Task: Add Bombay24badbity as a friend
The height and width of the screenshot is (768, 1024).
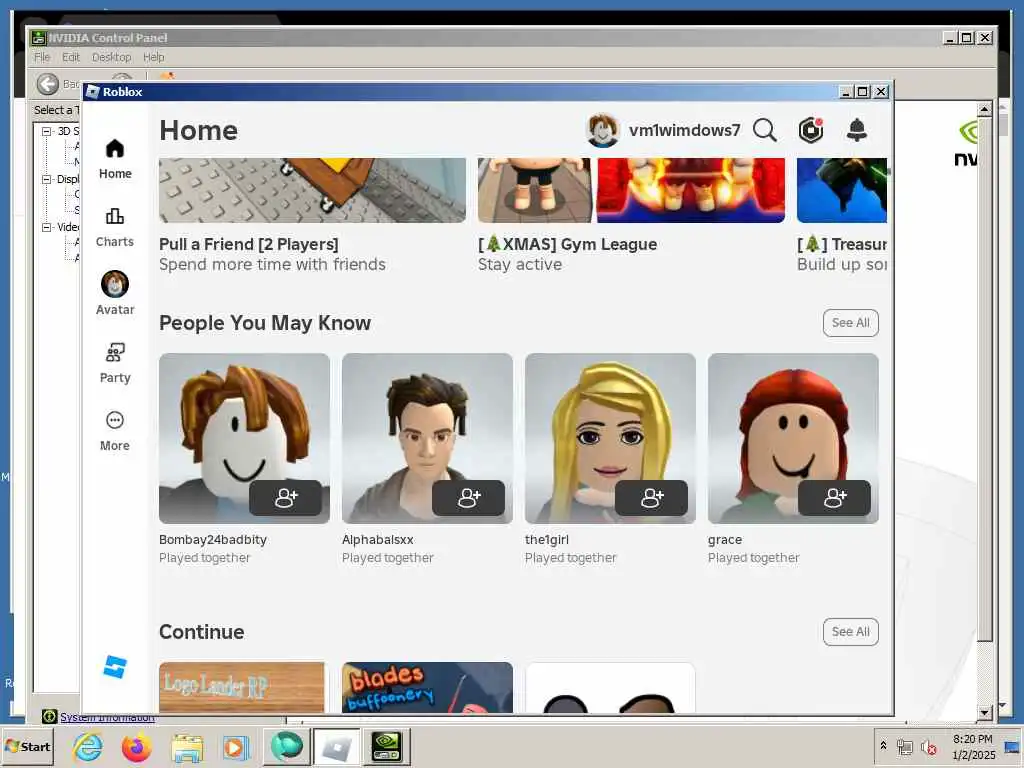Action: tap(285, 498)
